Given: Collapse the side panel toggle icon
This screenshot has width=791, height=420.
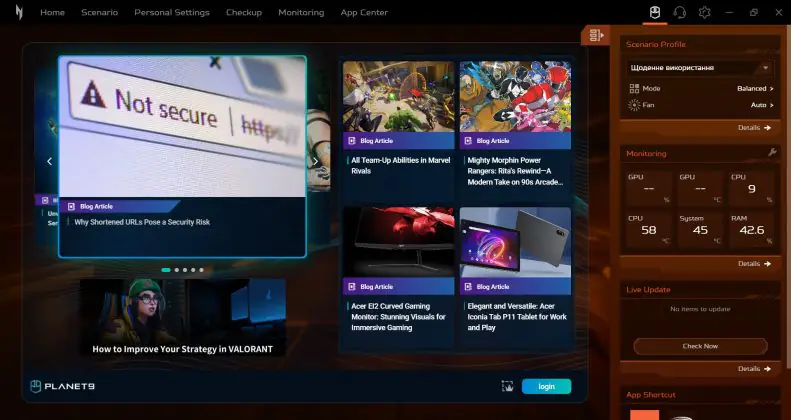Looking at the screenshot, I should click(596, 35).
